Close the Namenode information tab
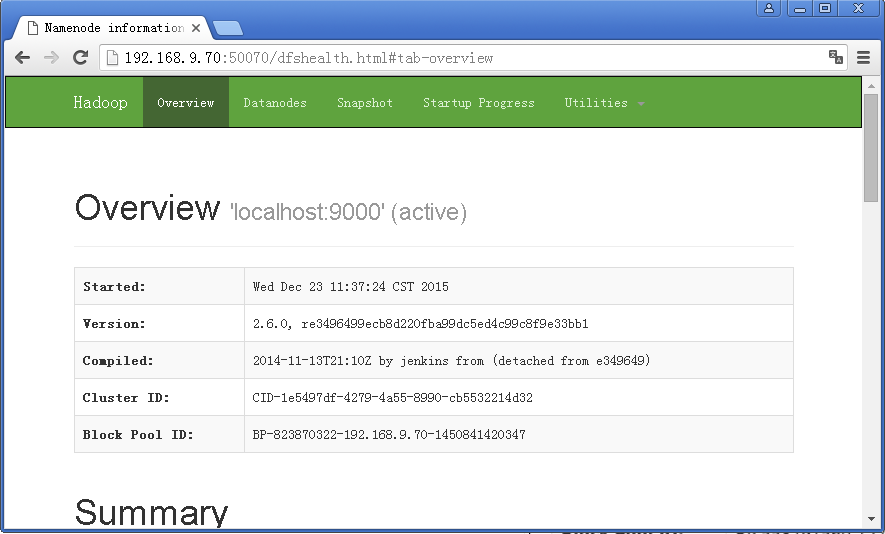This screenshot has height=534, width=885. coord(196,28)
